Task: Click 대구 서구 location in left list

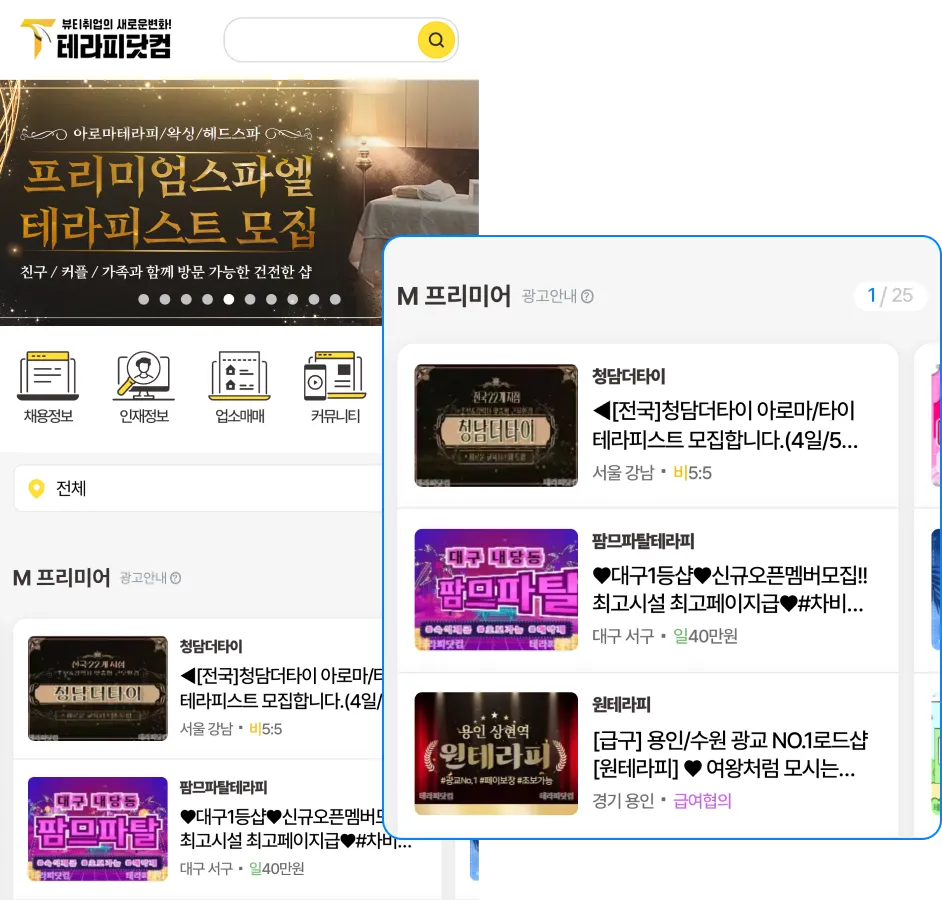Action: [x=206, y=869]
